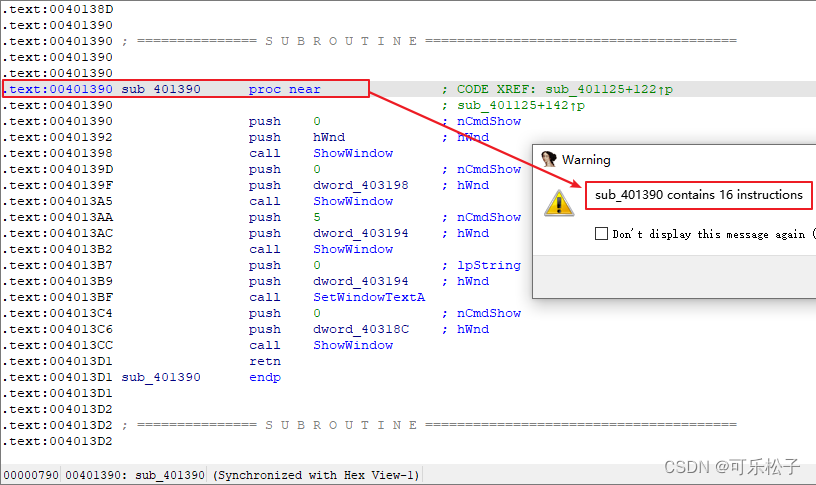816x485 pixels.
Task: Click the yellow warning triangle icon
Action: pos(559,203)
